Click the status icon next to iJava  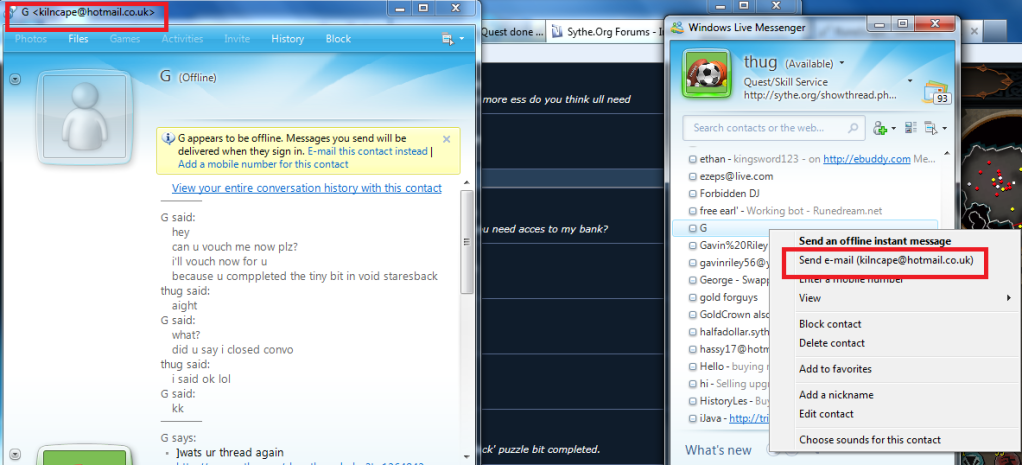coord(693,418)
